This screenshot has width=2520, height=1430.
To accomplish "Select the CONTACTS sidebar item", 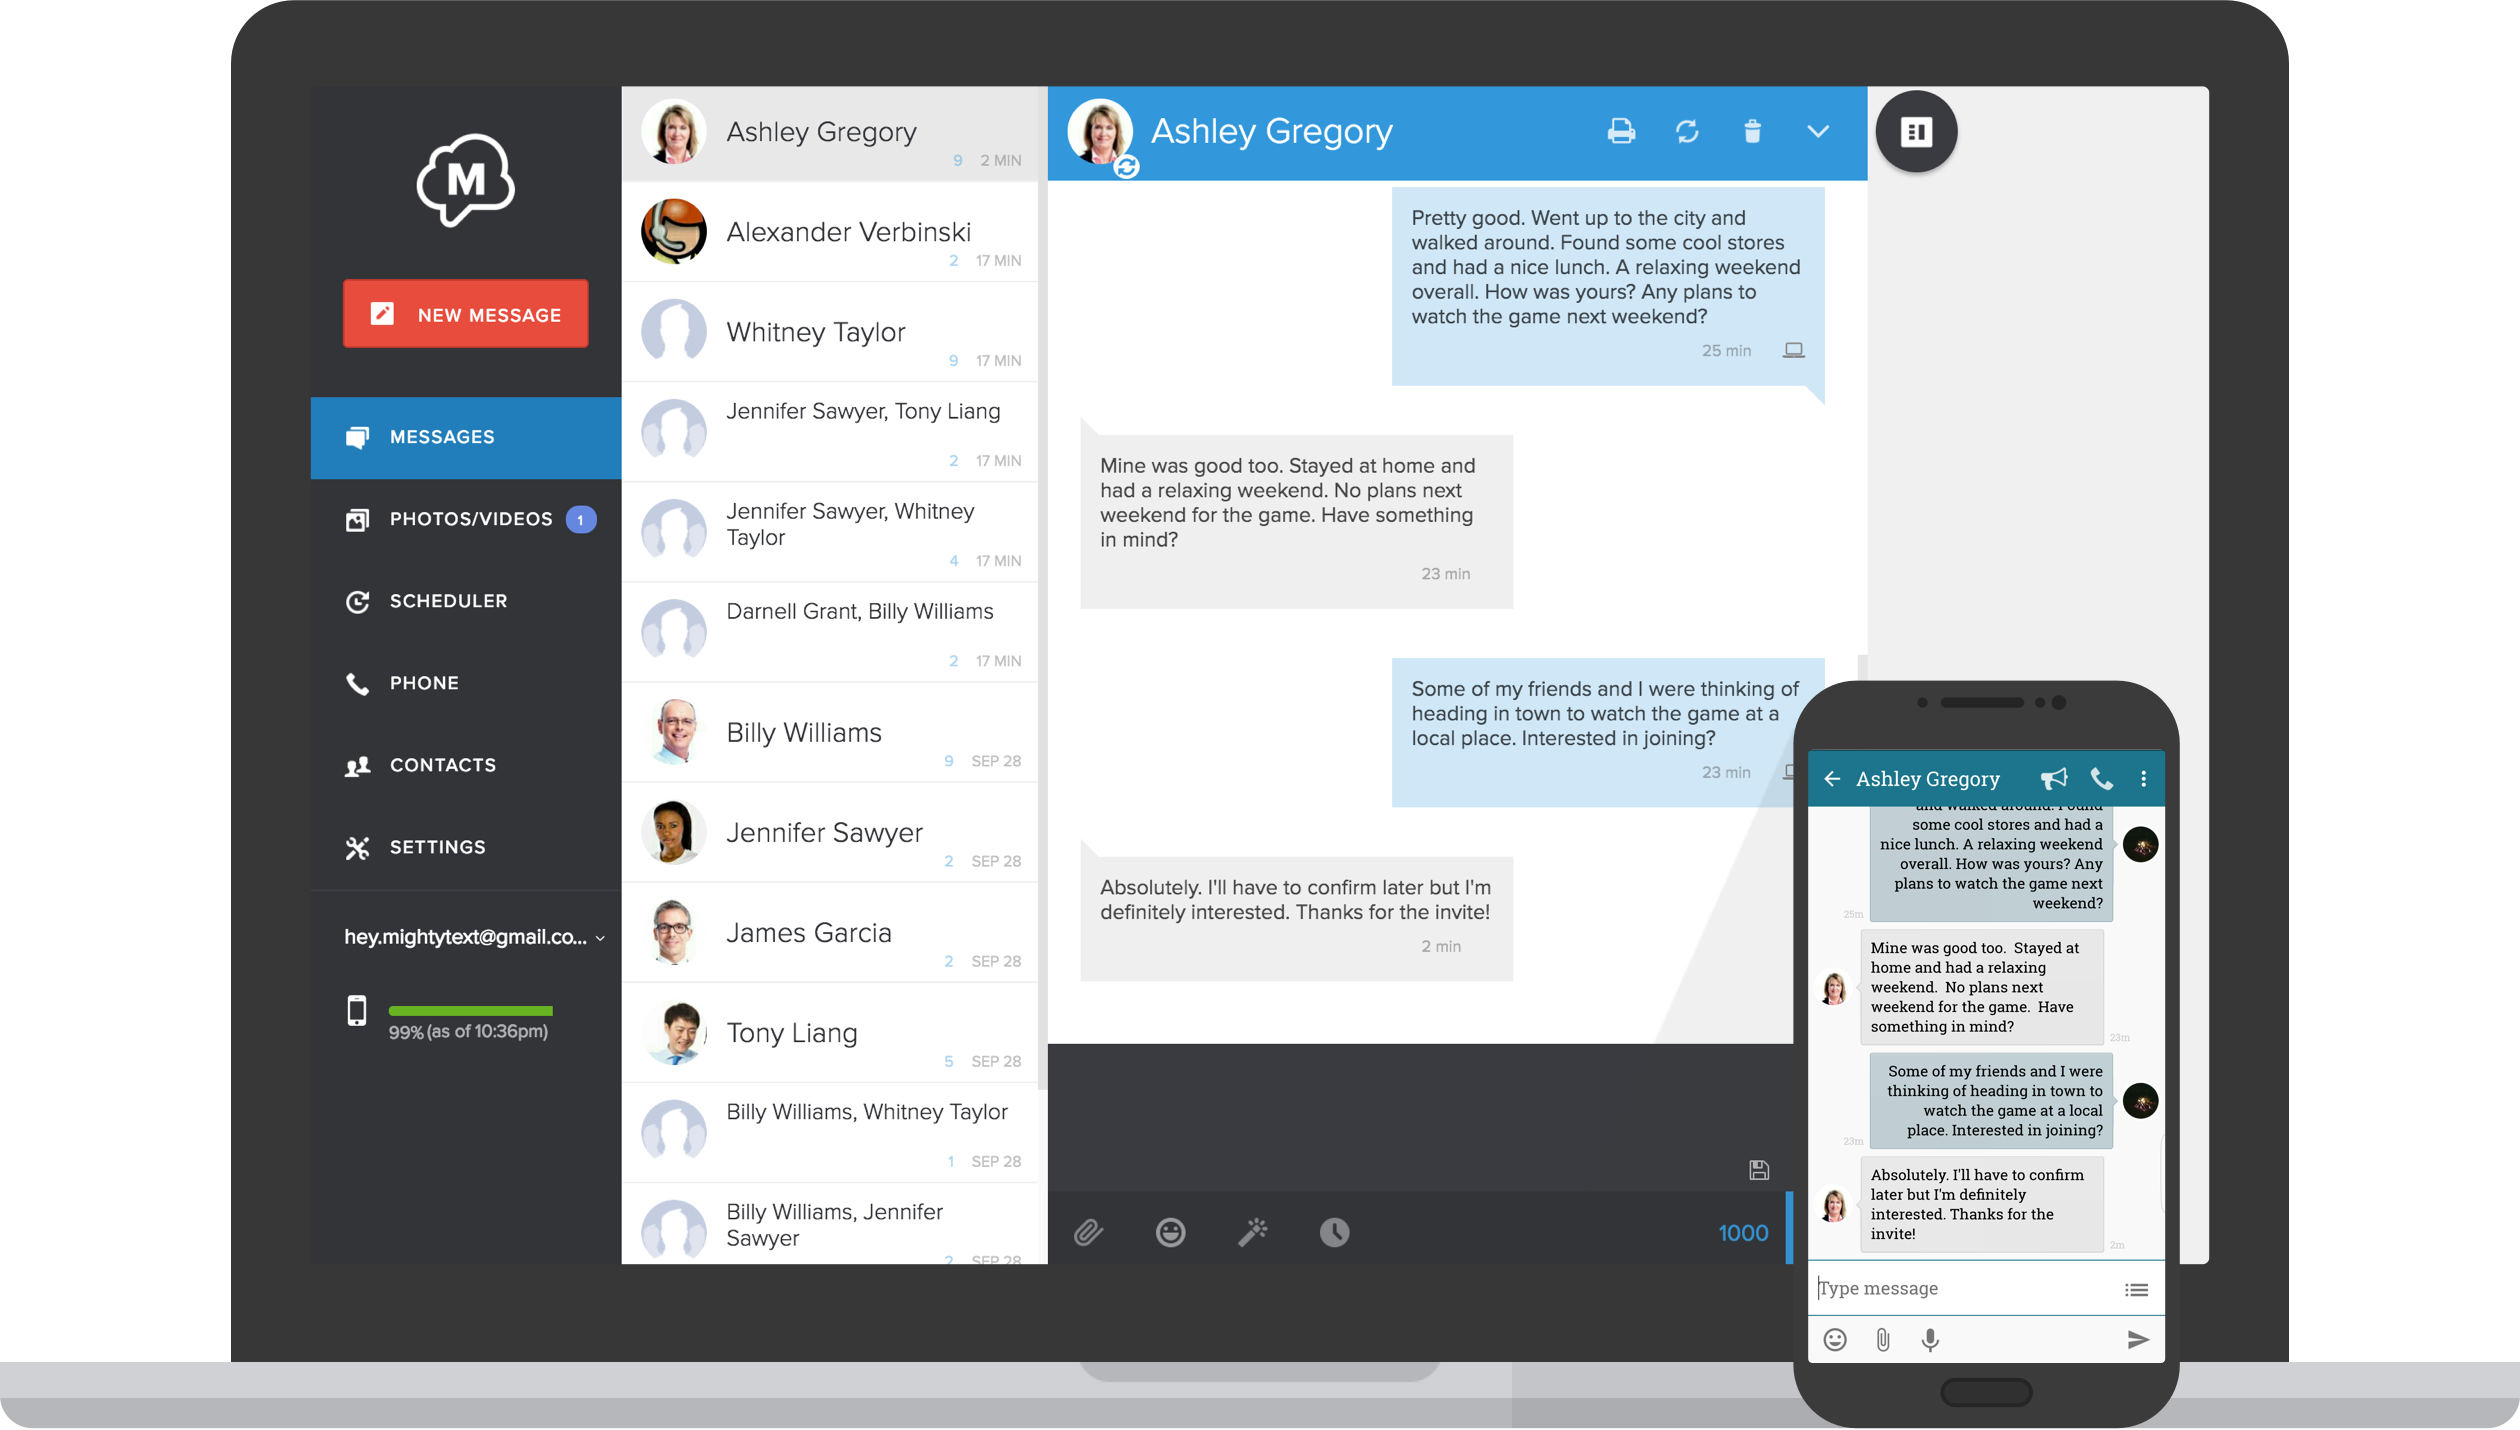I will [441, 763].
